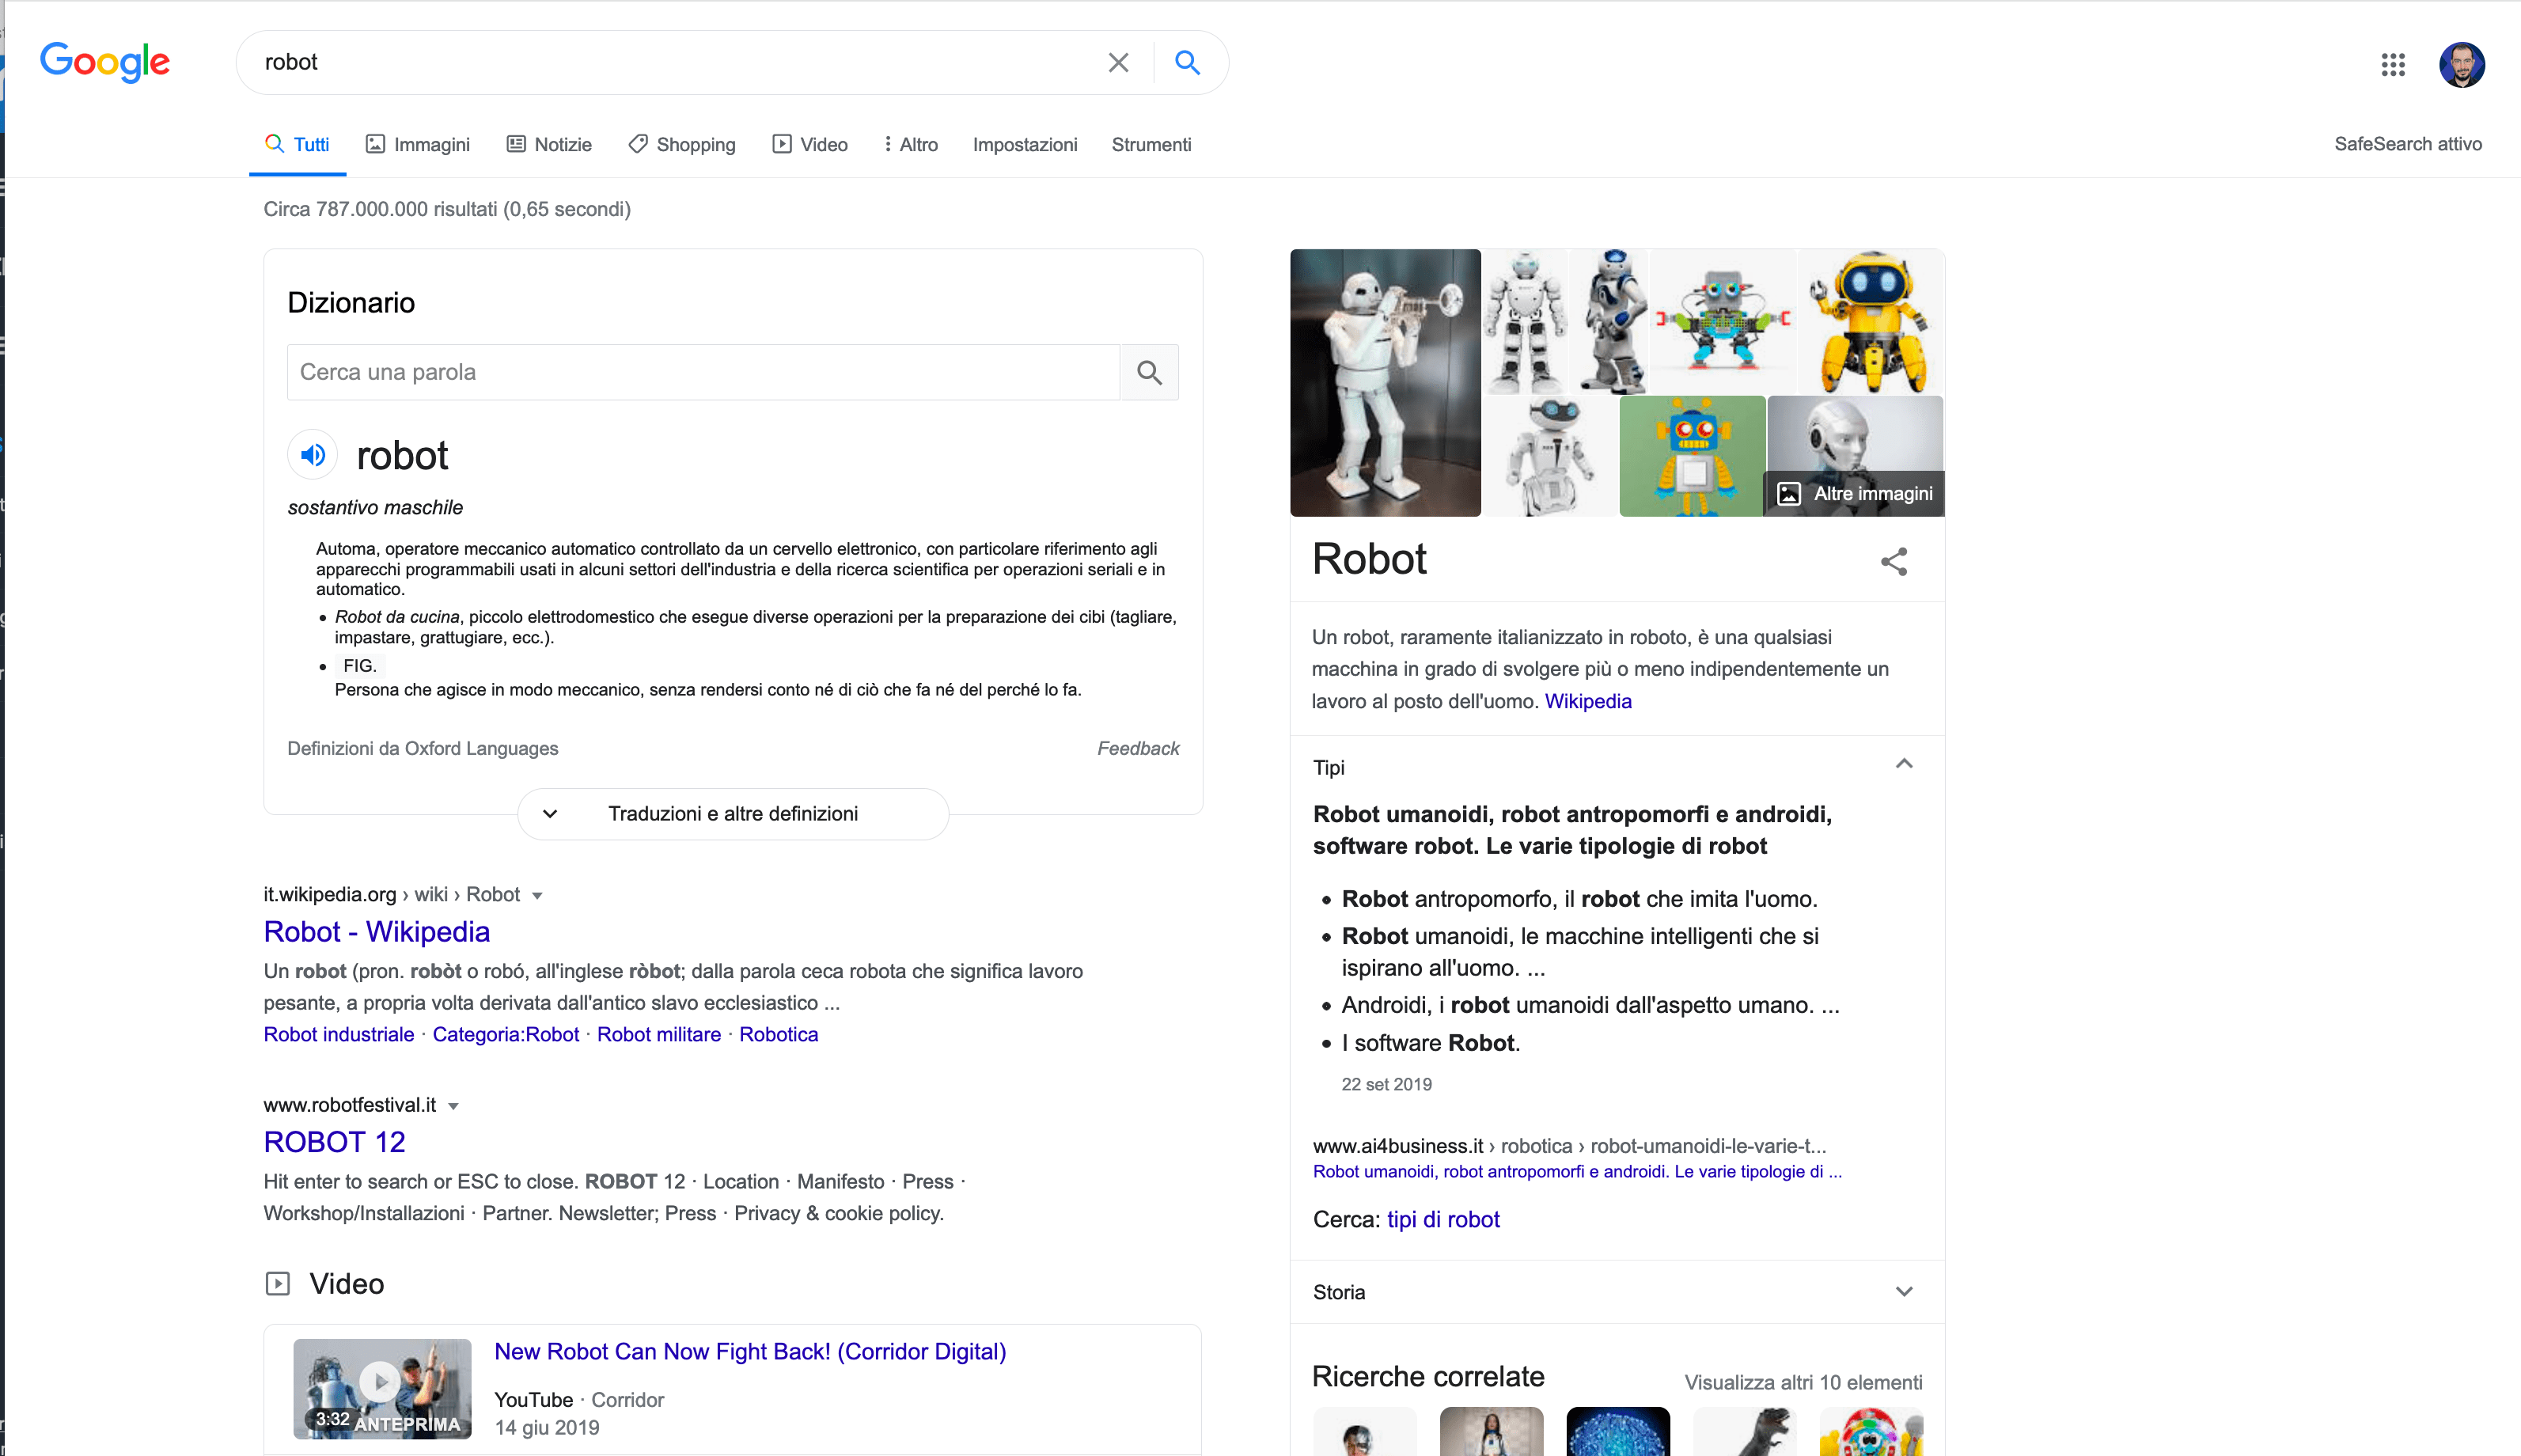Clear the search box with X icon
The image size is (2521, 1456).
[x=1118, y=62]
